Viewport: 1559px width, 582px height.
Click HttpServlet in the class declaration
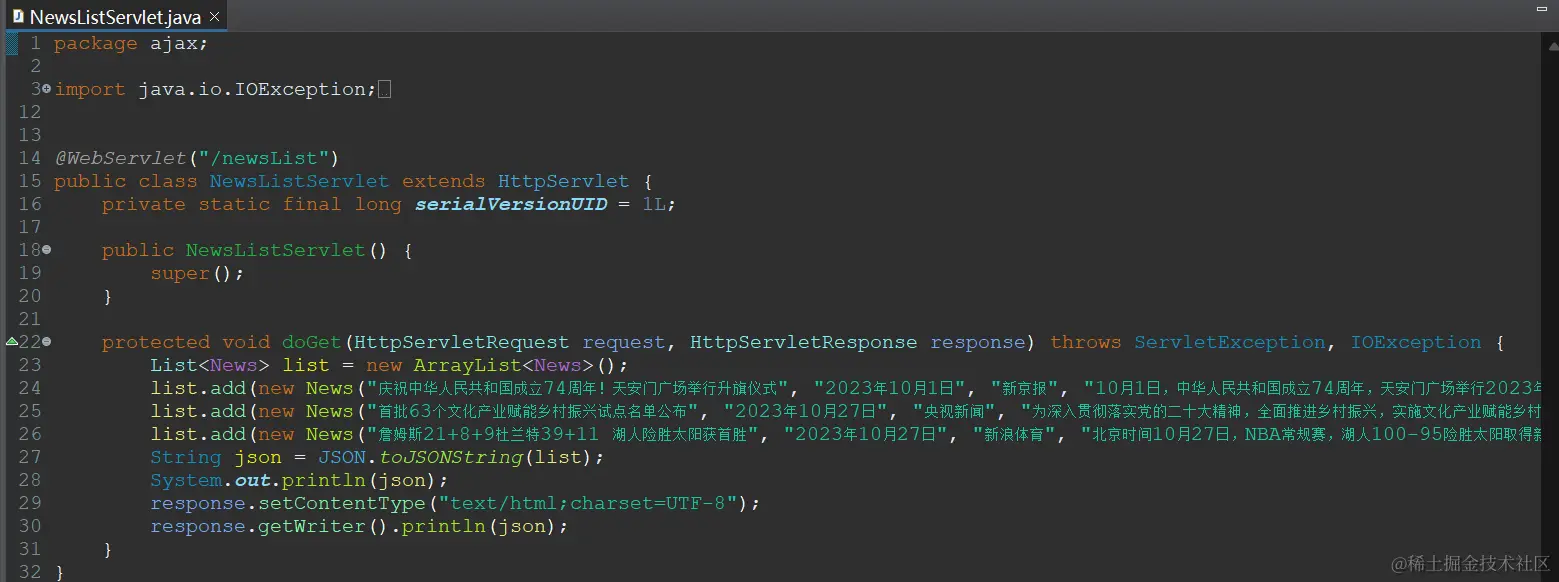coord(563,181)
